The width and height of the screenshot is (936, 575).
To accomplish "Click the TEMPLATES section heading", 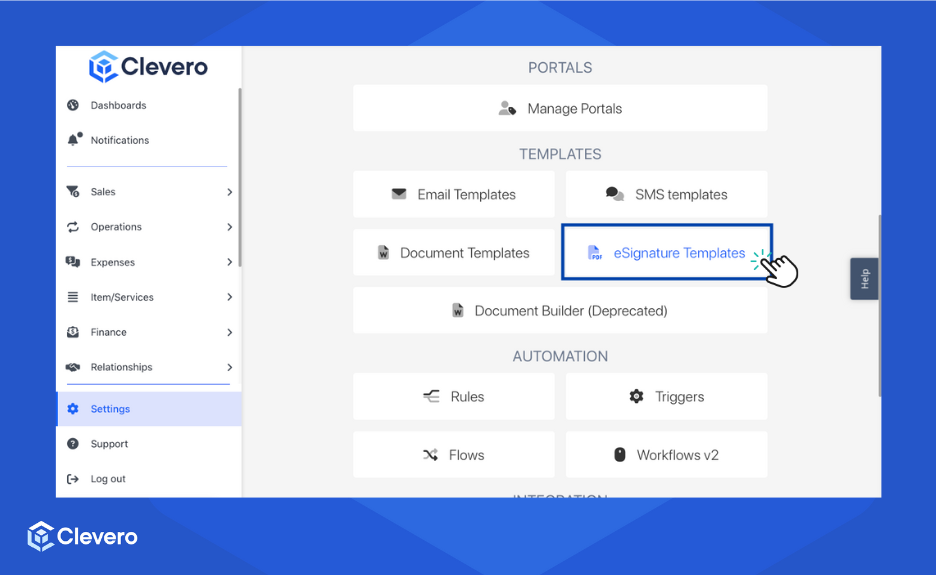I will coord(560,154).
